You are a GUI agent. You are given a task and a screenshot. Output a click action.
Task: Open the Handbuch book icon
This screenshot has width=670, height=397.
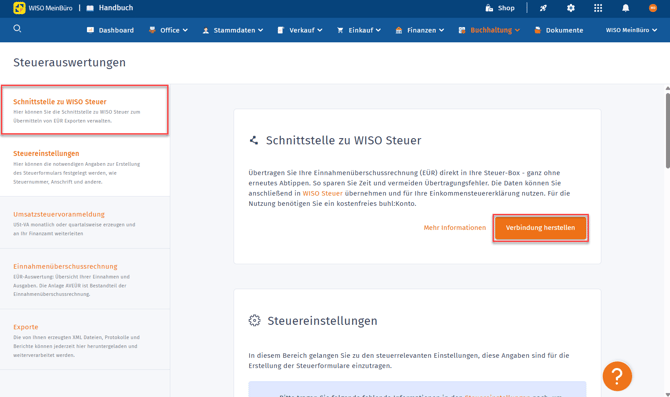[x=90, y=8]
